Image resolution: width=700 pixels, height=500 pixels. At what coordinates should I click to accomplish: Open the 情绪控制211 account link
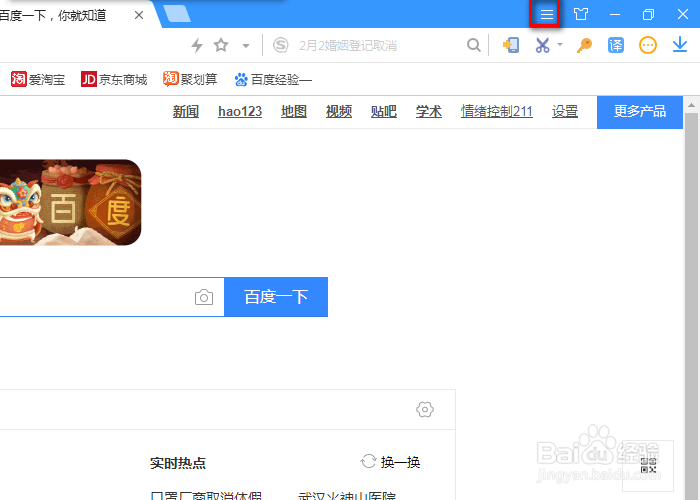[497, 111]
